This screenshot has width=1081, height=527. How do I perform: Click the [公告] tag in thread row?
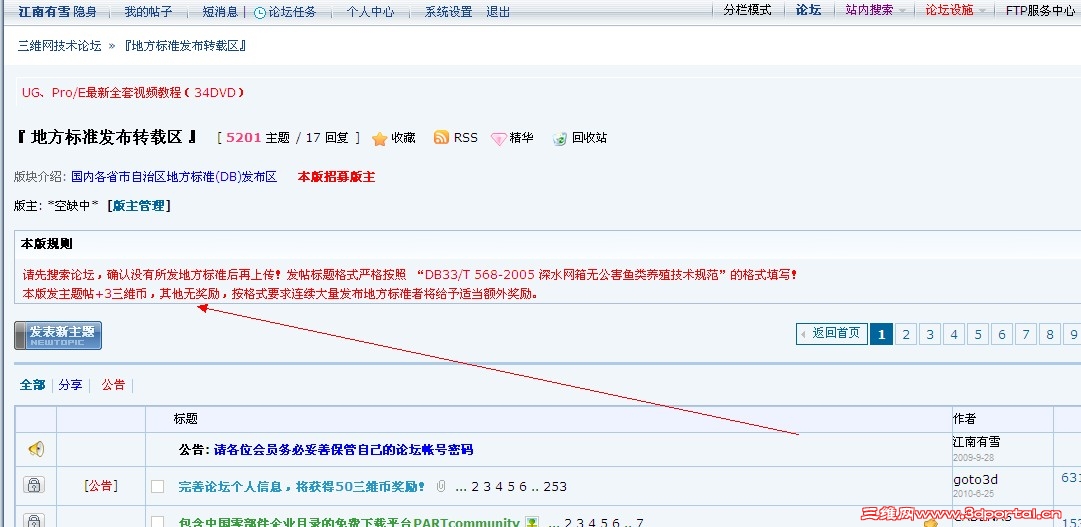coord(101,486)
